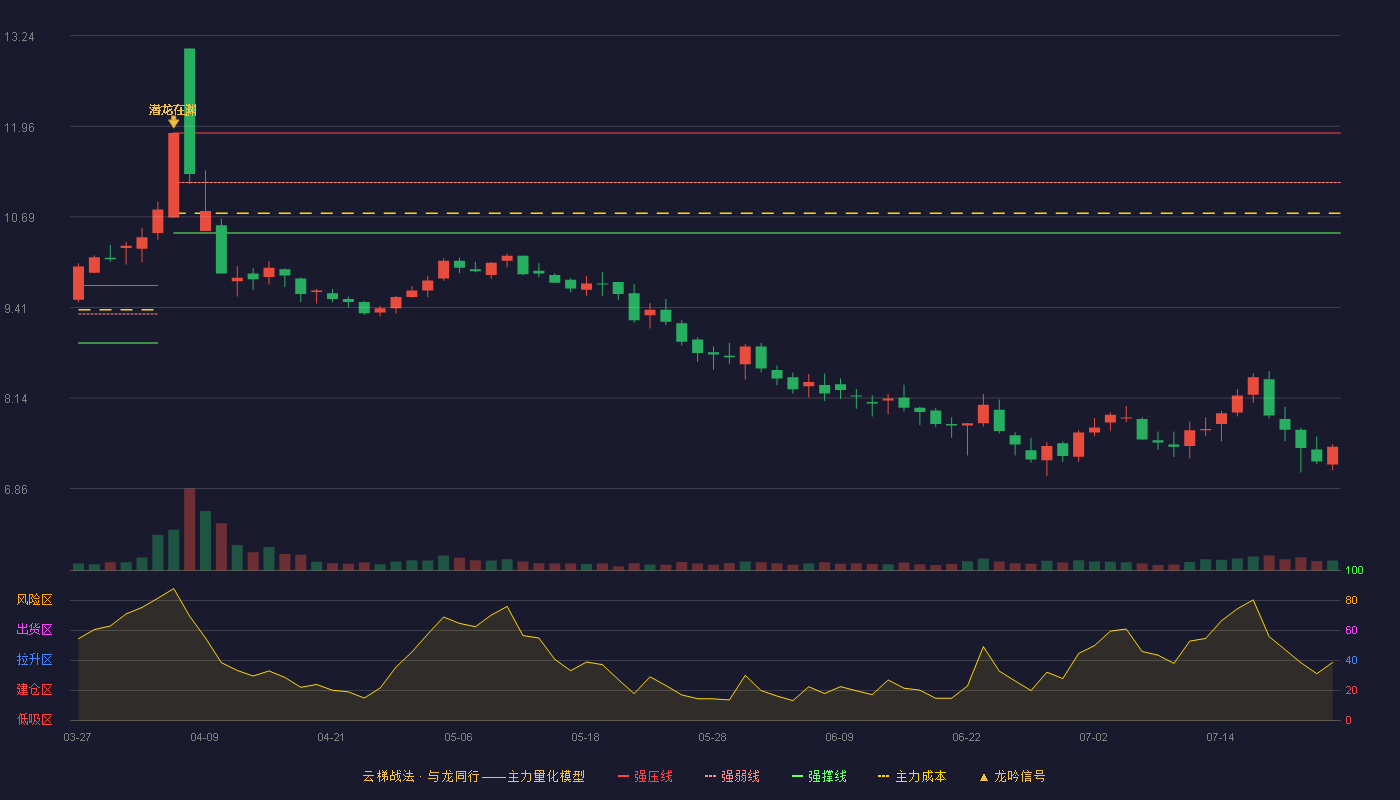This screenshot has width=1400, height=800.
Task: Toggle the 强压线 legend entry
Action: coord(645,776)
